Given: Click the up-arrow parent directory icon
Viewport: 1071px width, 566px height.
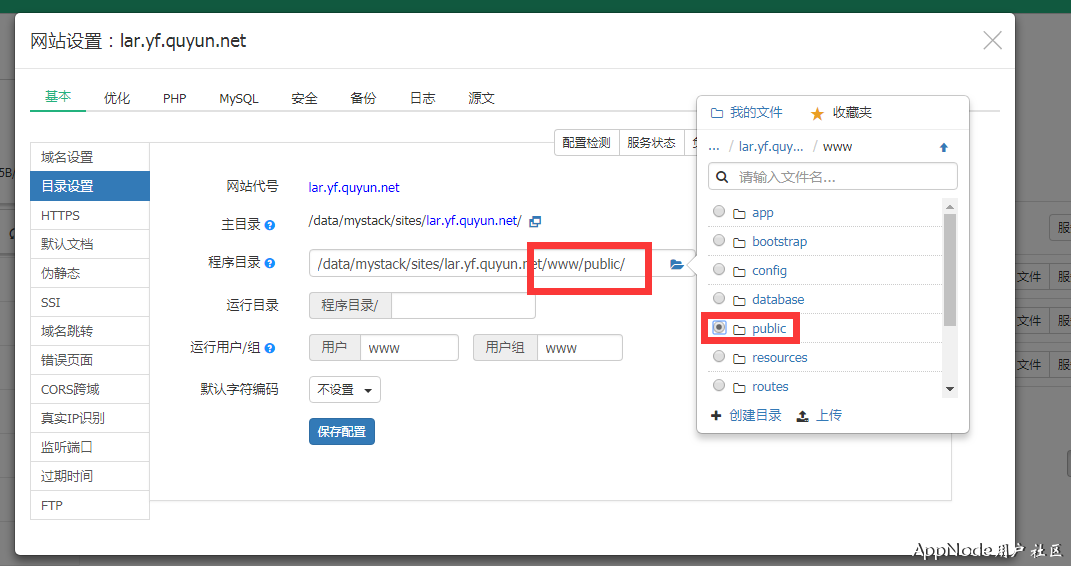Looking at the screenshot, I should coord(943,147).
